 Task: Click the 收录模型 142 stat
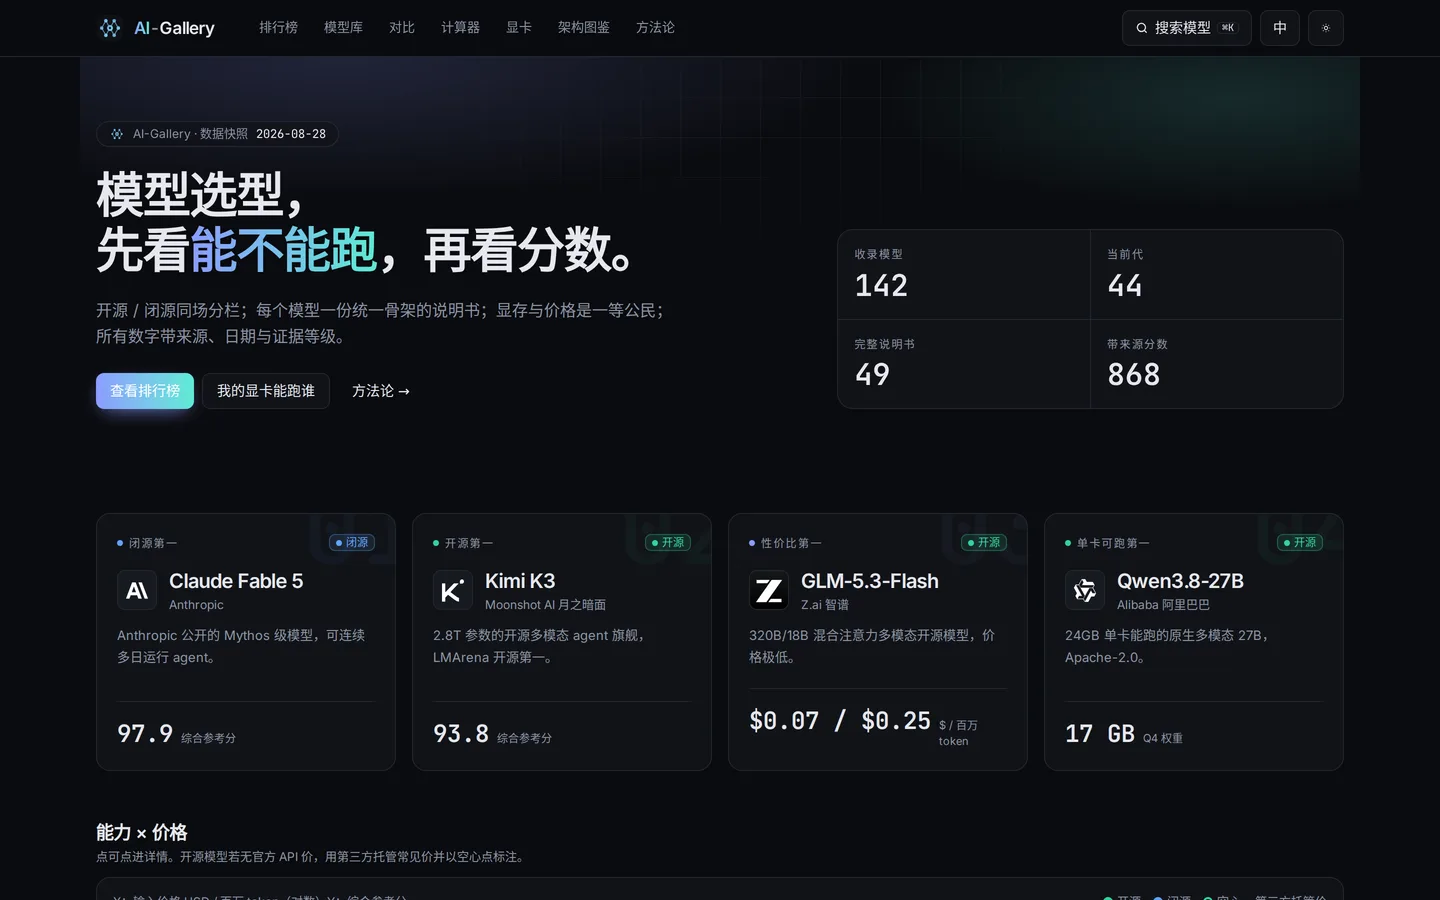[964, 275]
